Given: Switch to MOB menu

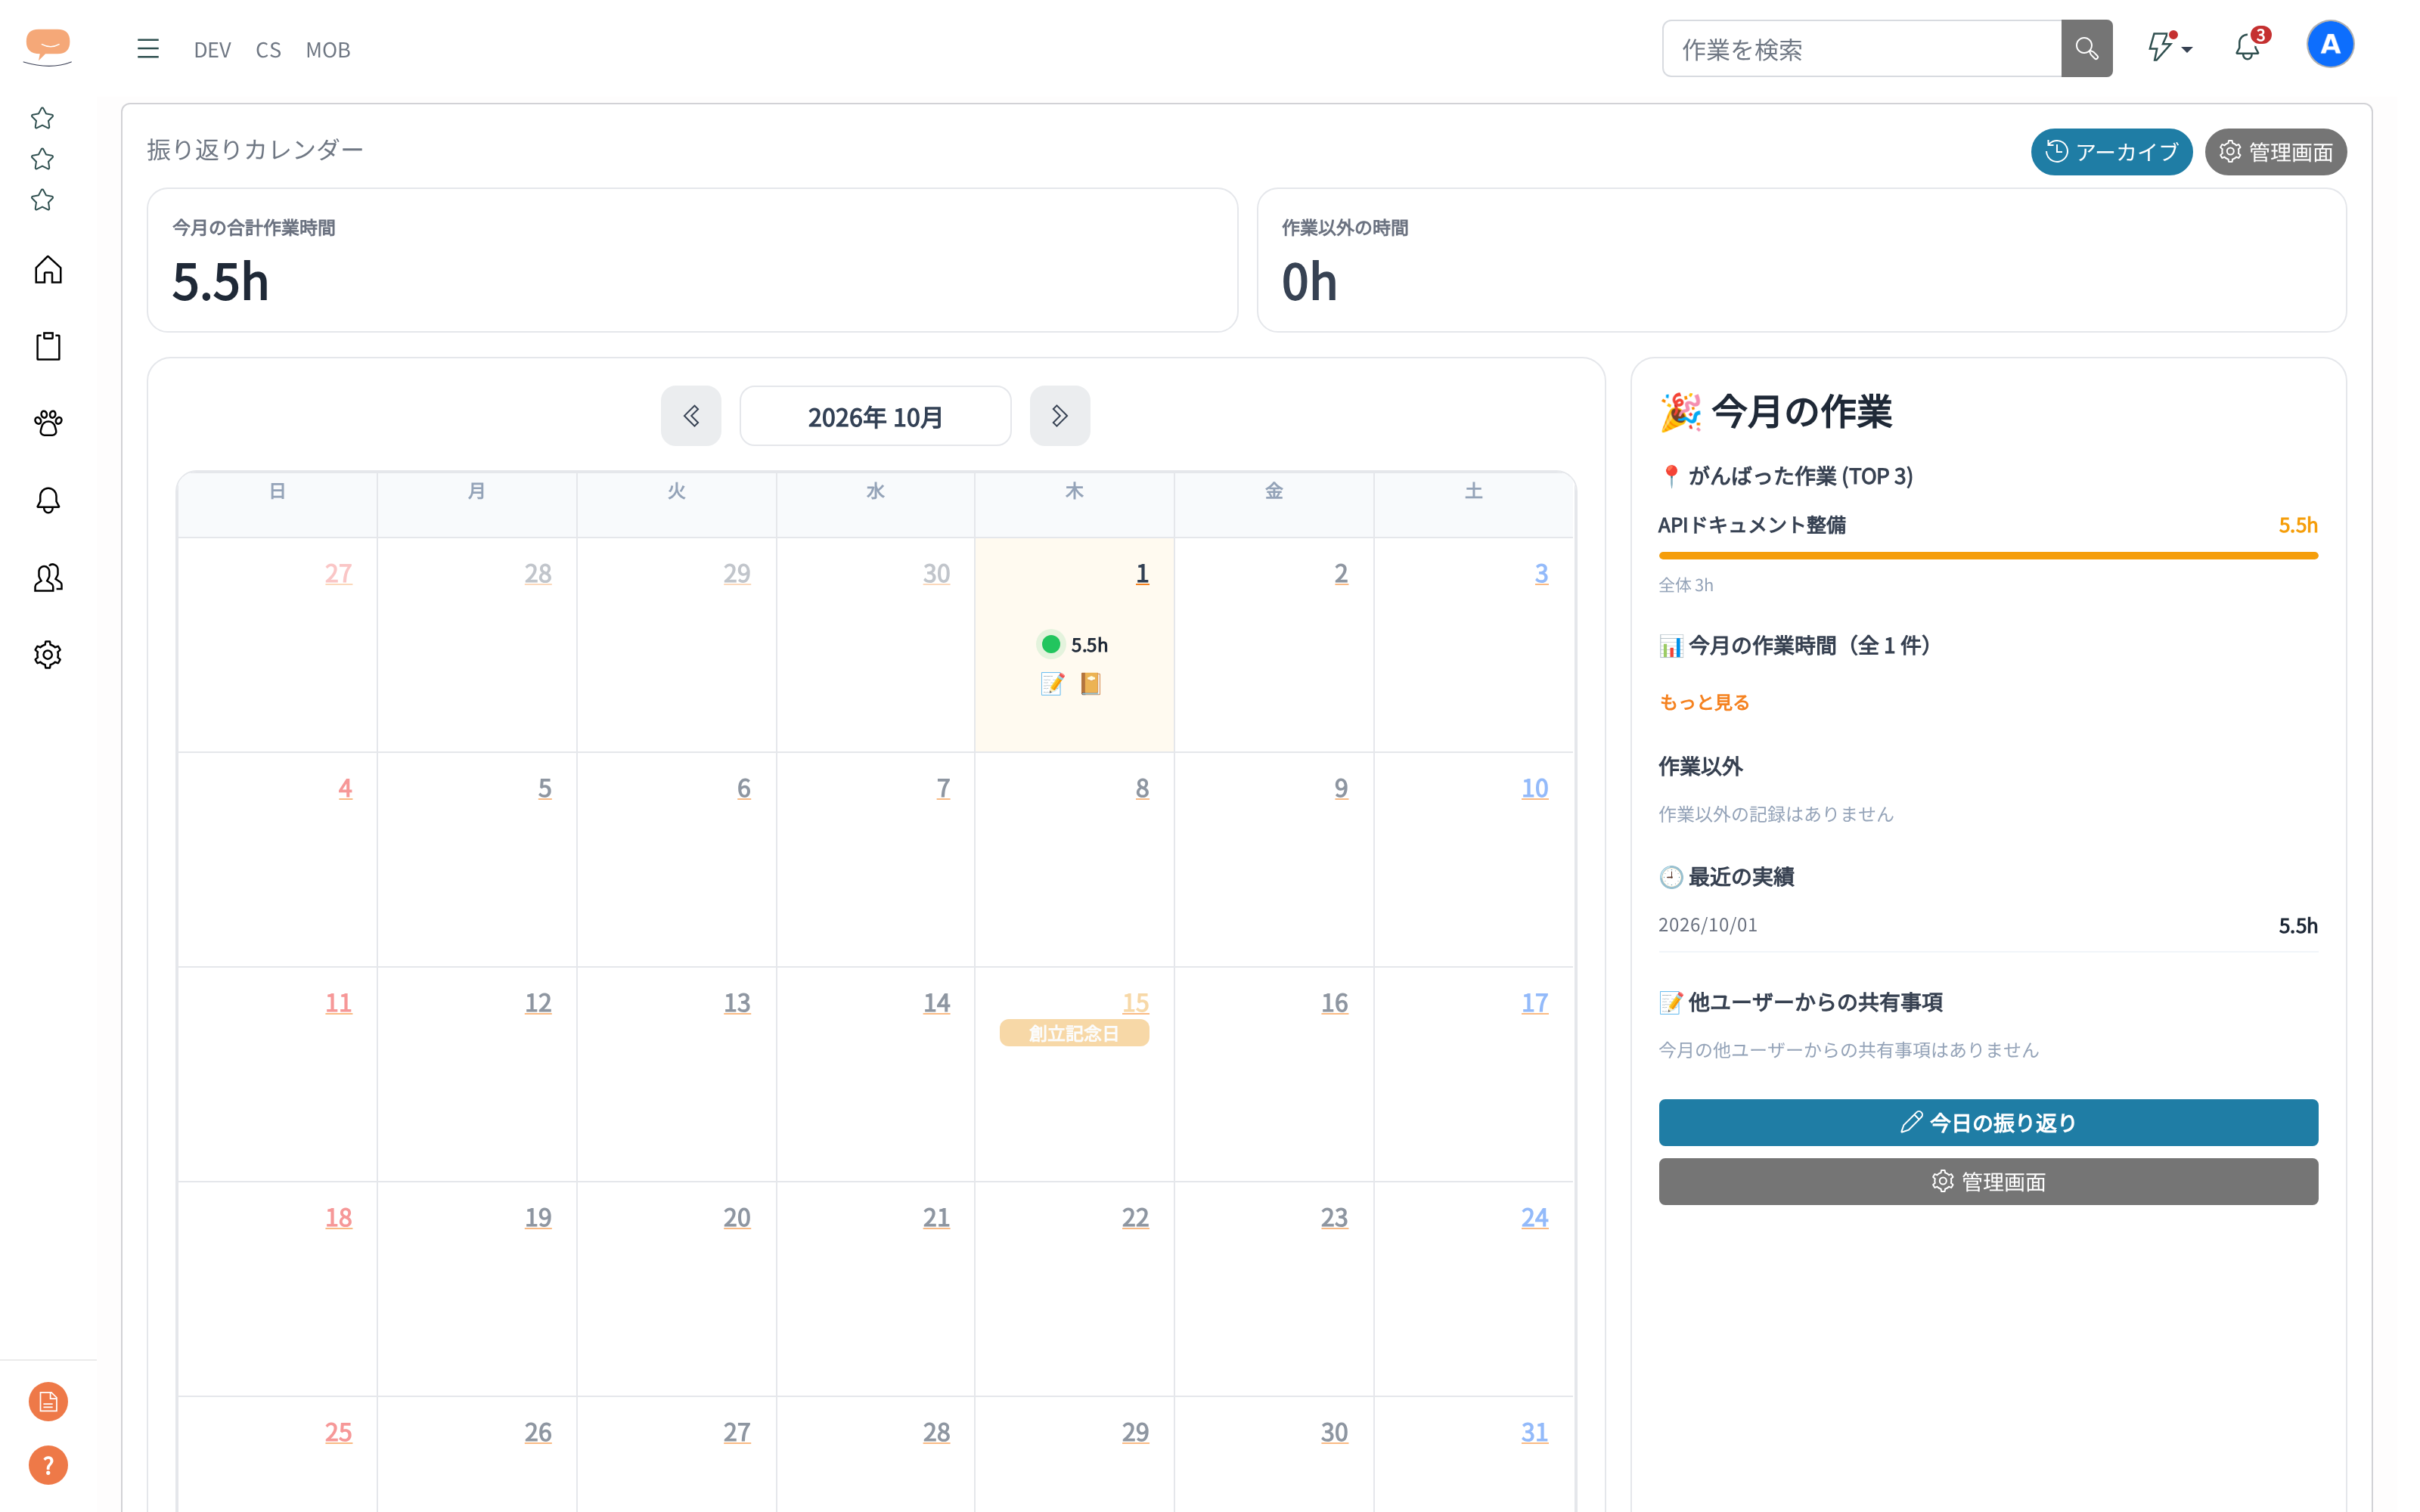Looking at the screenshot, I should [328, 50].
